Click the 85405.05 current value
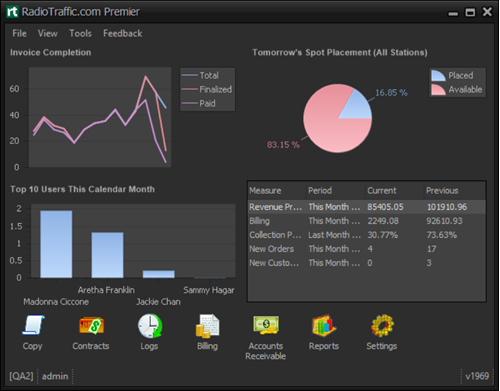 coord(385,207)
